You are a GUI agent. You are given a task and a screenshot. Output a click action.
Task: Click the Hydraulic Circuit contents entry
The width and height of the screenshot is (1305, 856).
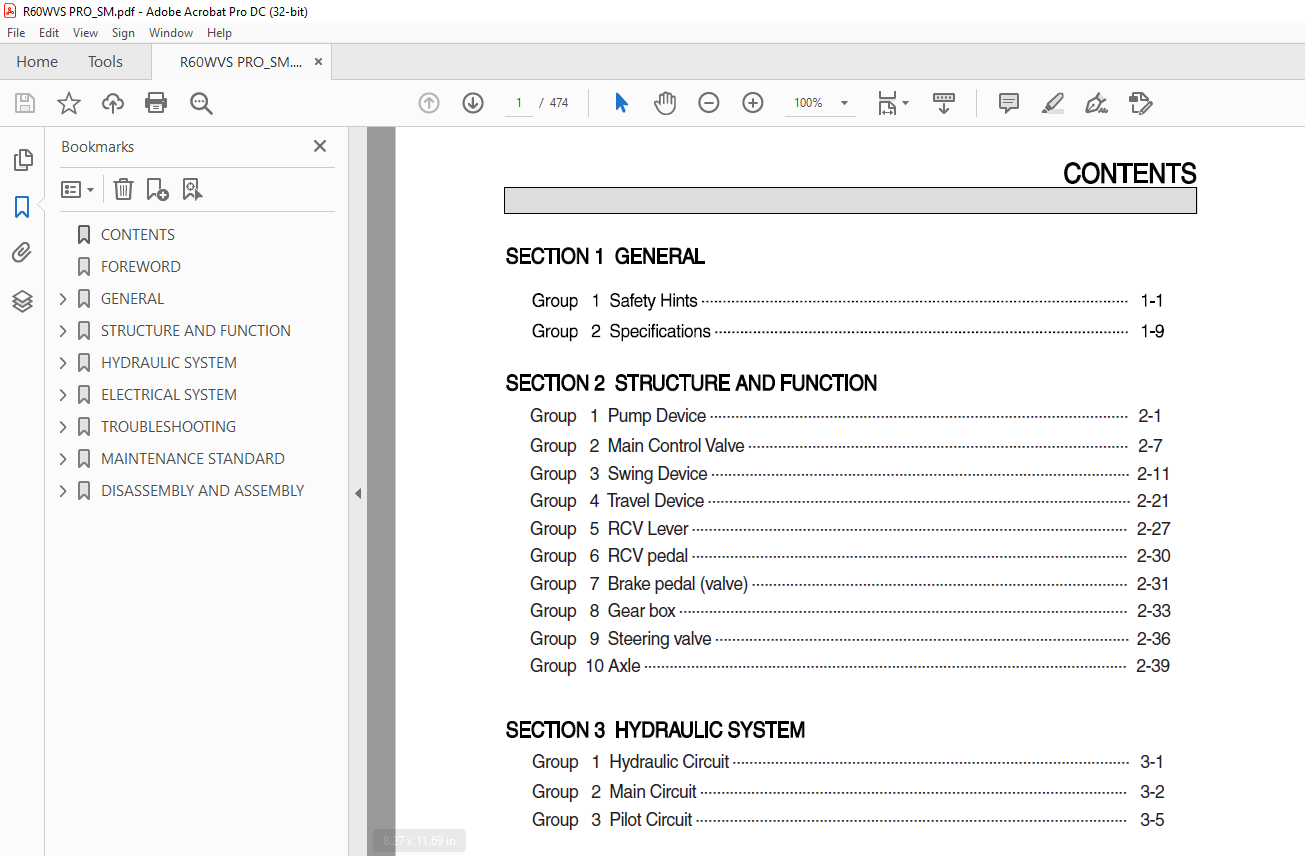coord(847,762)
